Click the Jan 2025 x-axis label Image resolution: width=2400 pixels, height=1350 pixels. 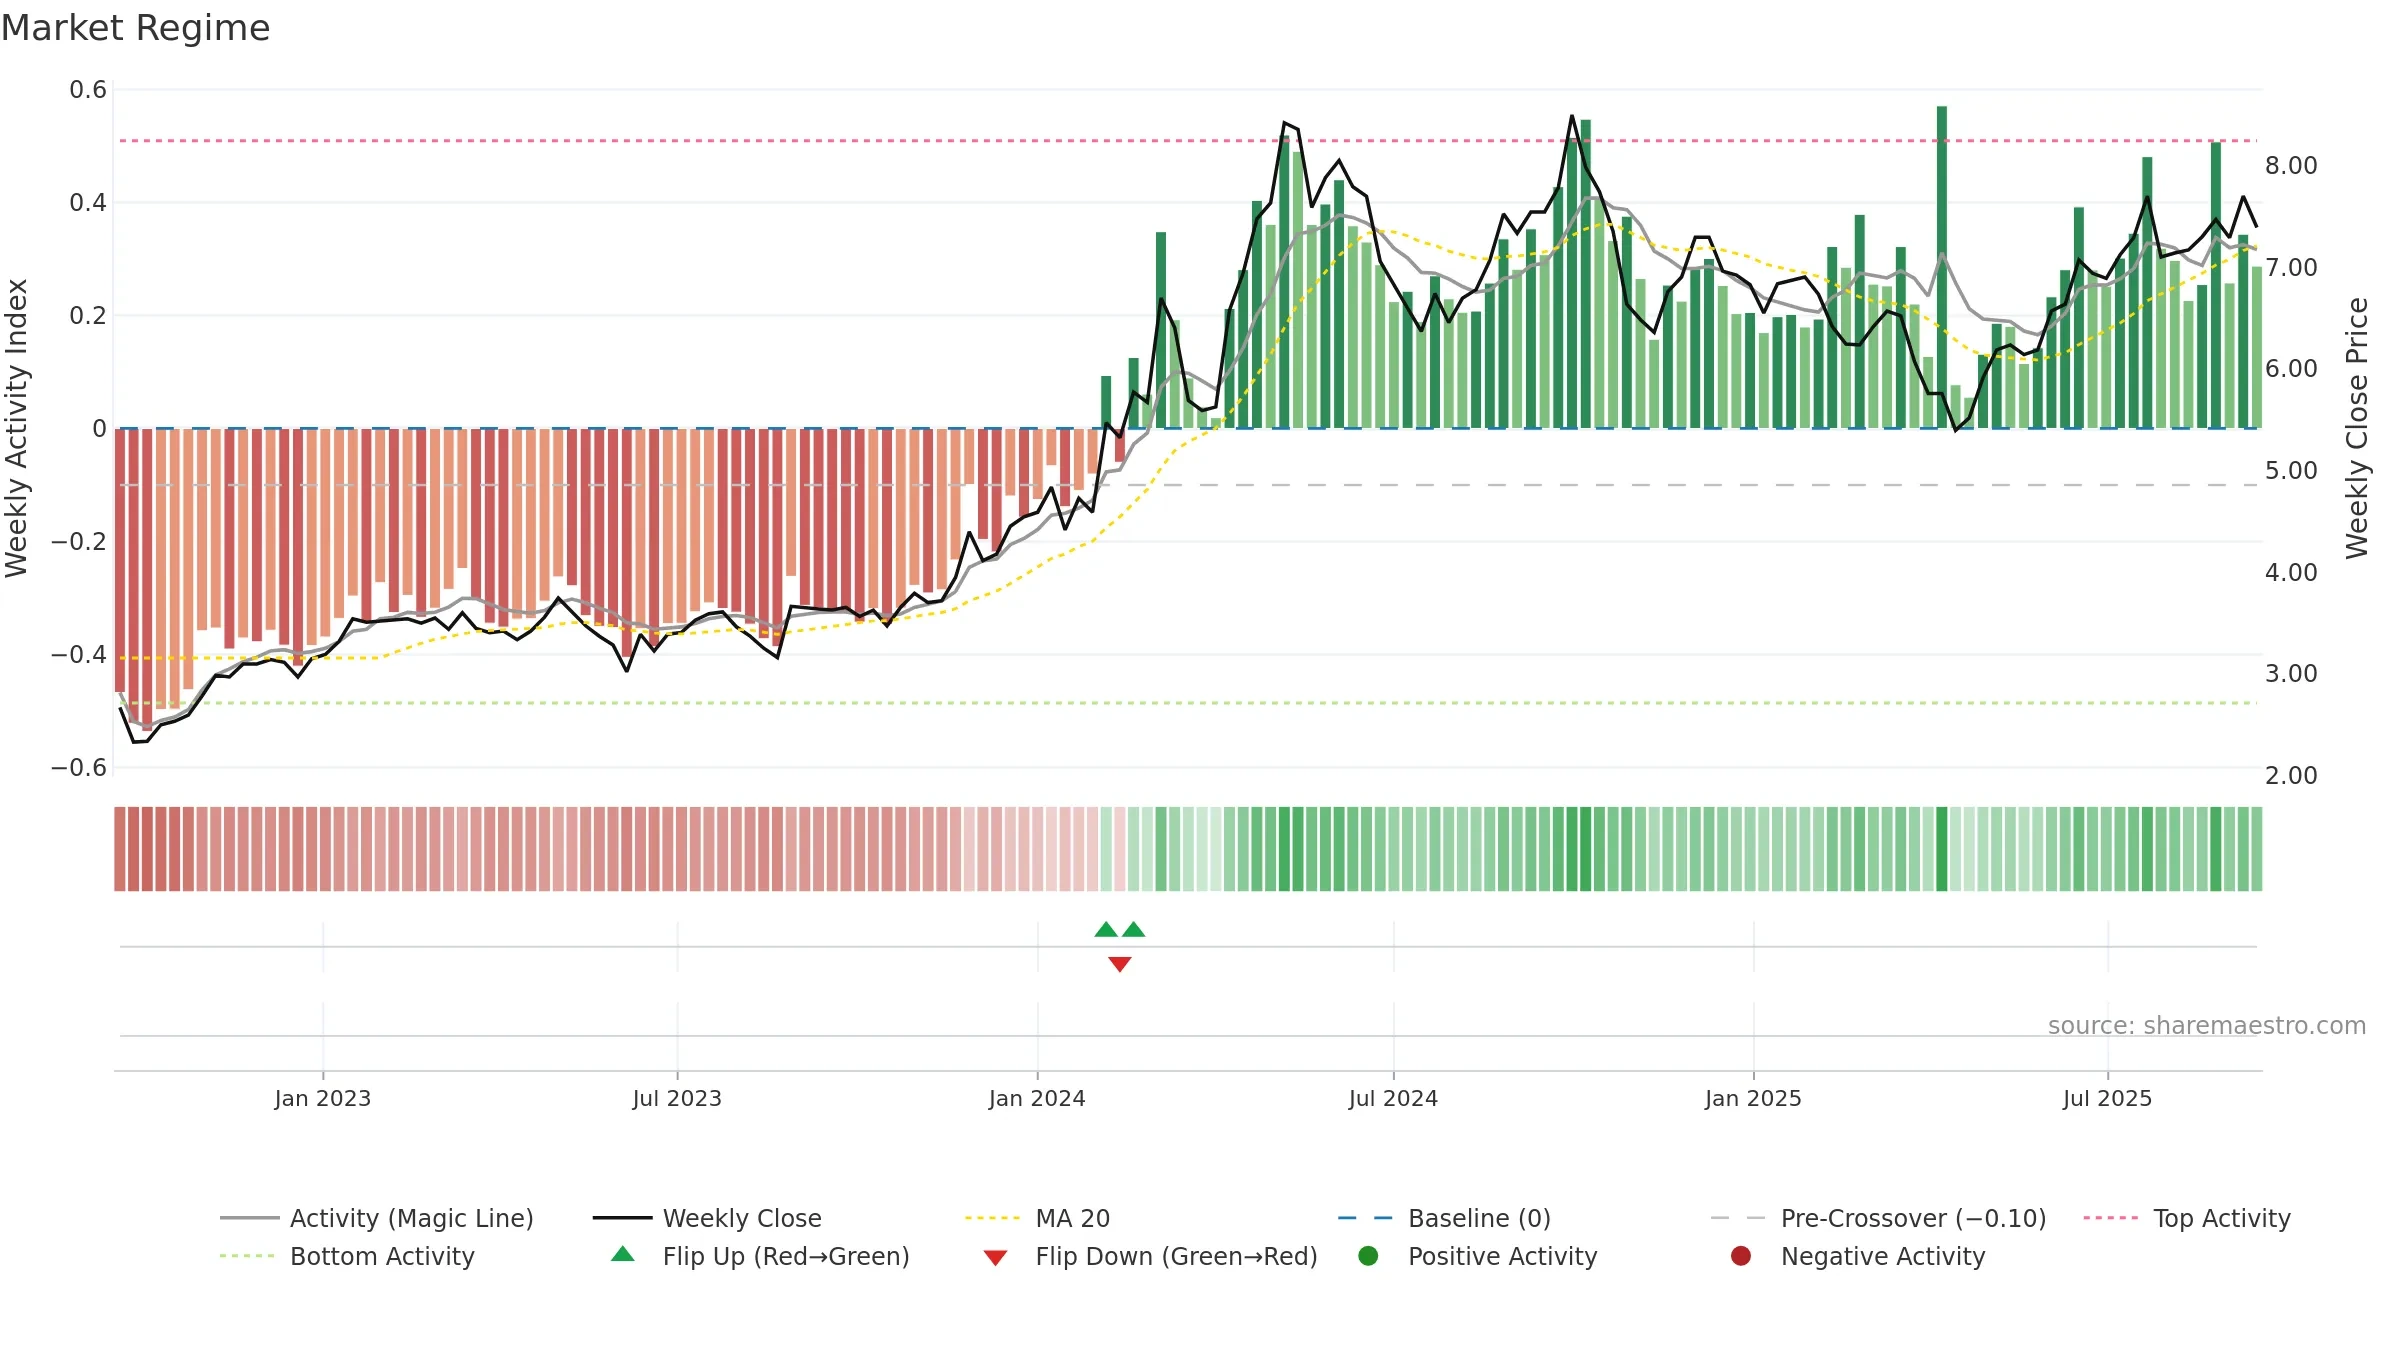click(x=1753, y=1098)
